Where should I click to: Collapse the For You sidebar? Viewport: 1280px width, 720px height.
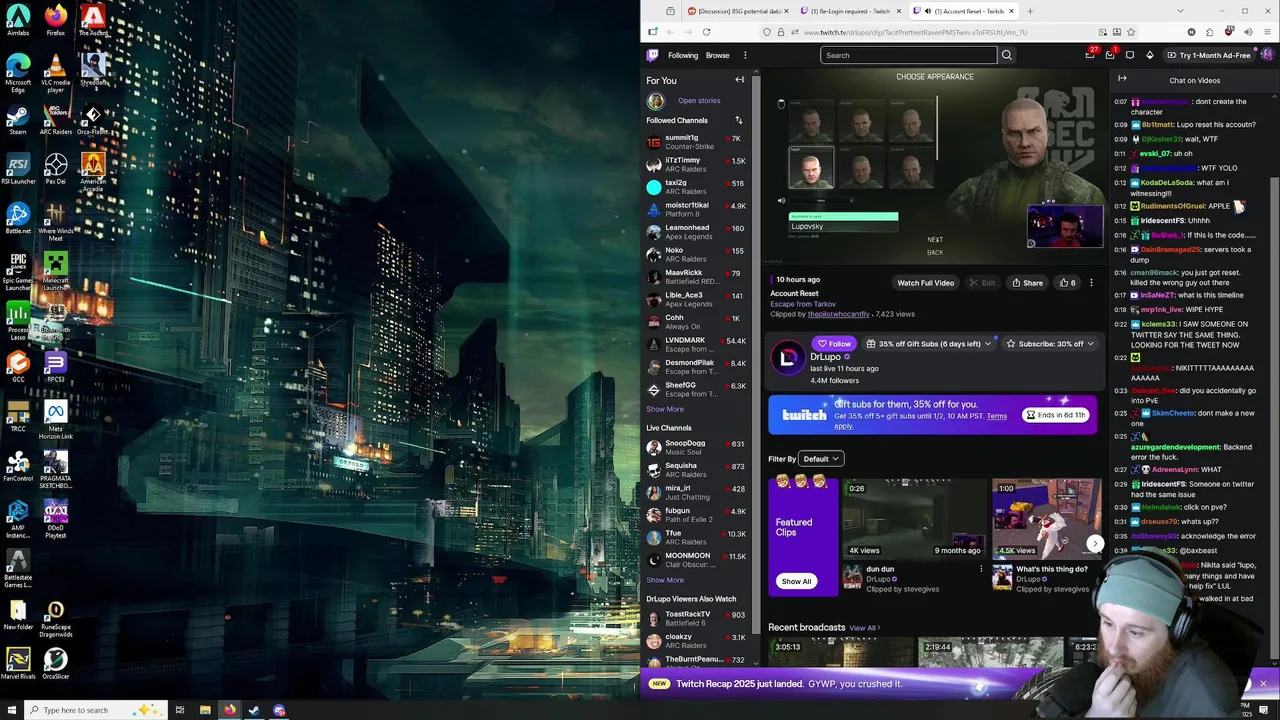pyautogui.click(x=740, y=80)
